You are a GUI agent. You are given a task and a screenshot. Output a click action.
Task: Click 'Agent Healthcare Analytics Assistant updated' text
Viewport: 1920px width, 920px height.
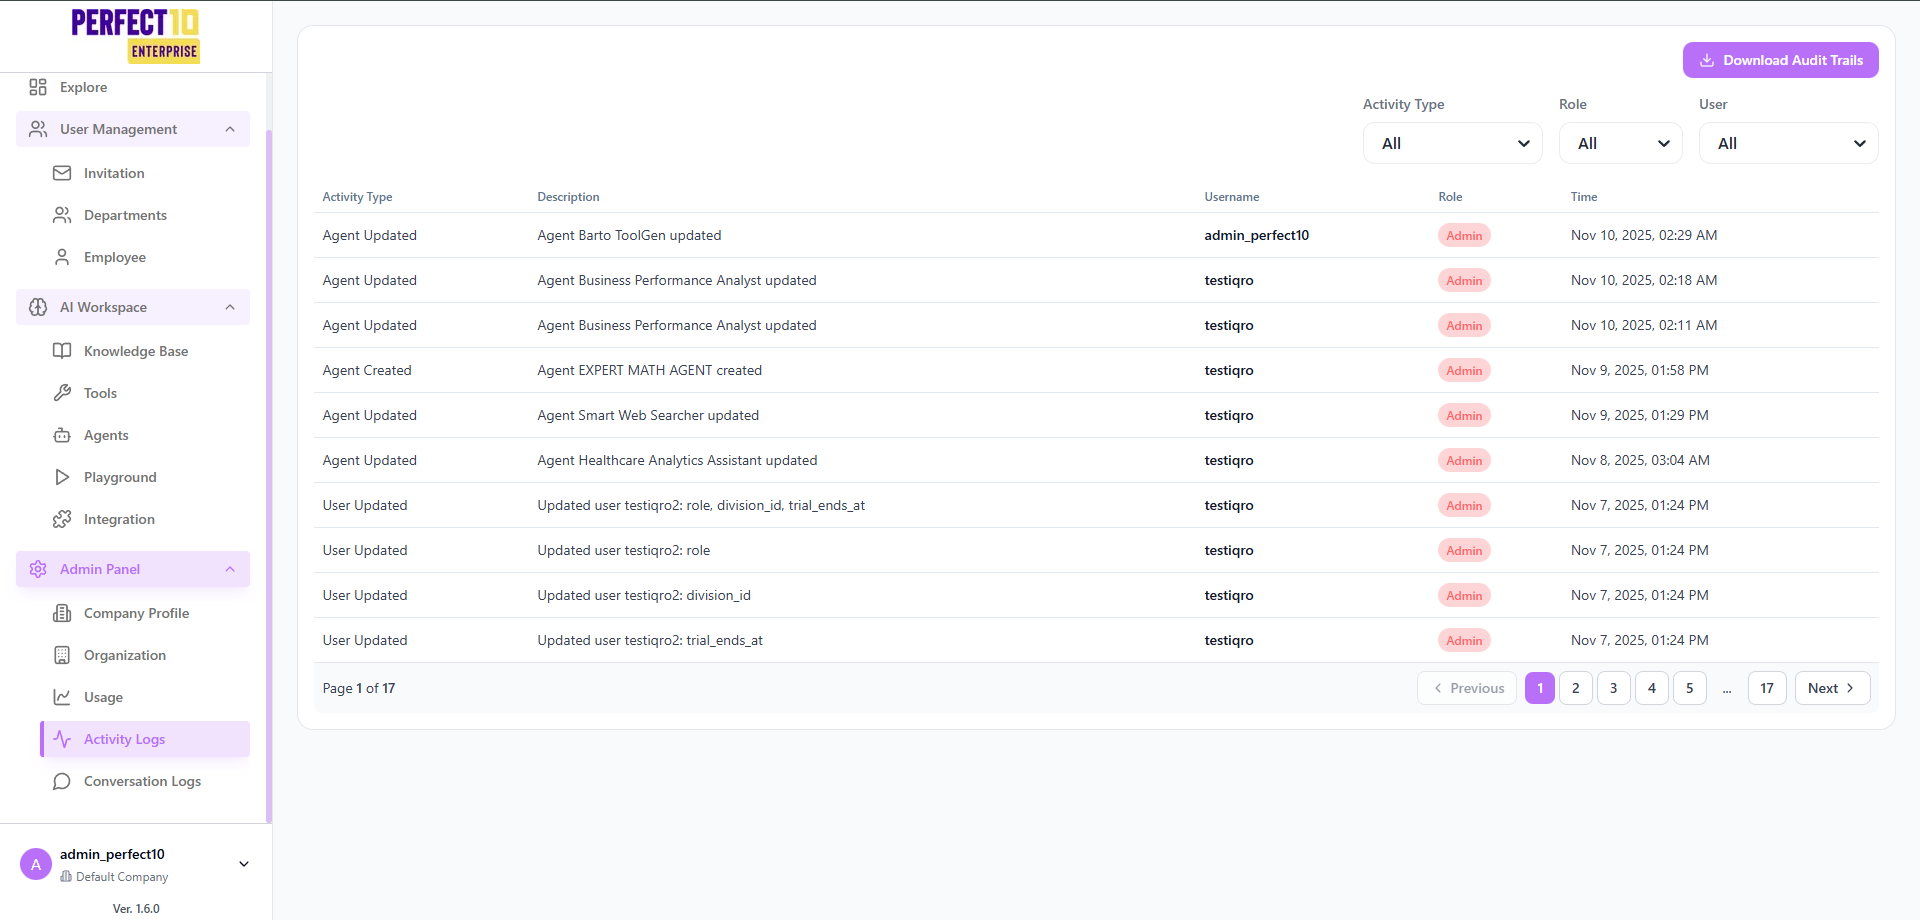(677, 460)
